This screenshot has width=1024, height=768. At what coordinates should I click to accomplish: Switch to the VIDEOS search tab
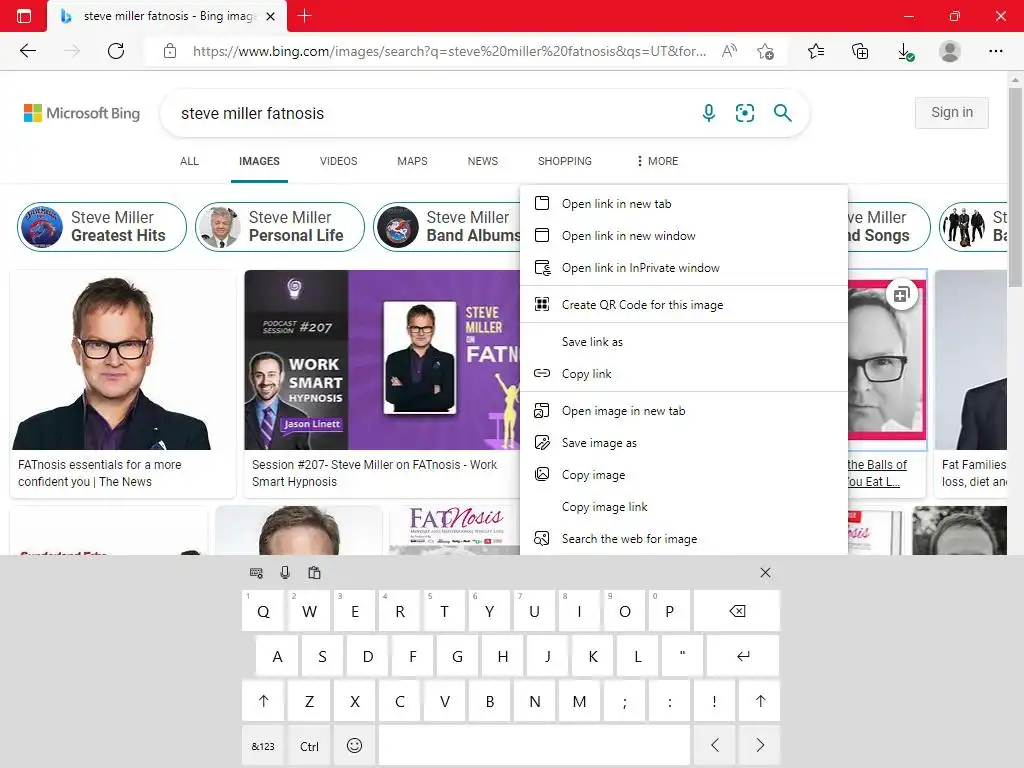point(338,161)
